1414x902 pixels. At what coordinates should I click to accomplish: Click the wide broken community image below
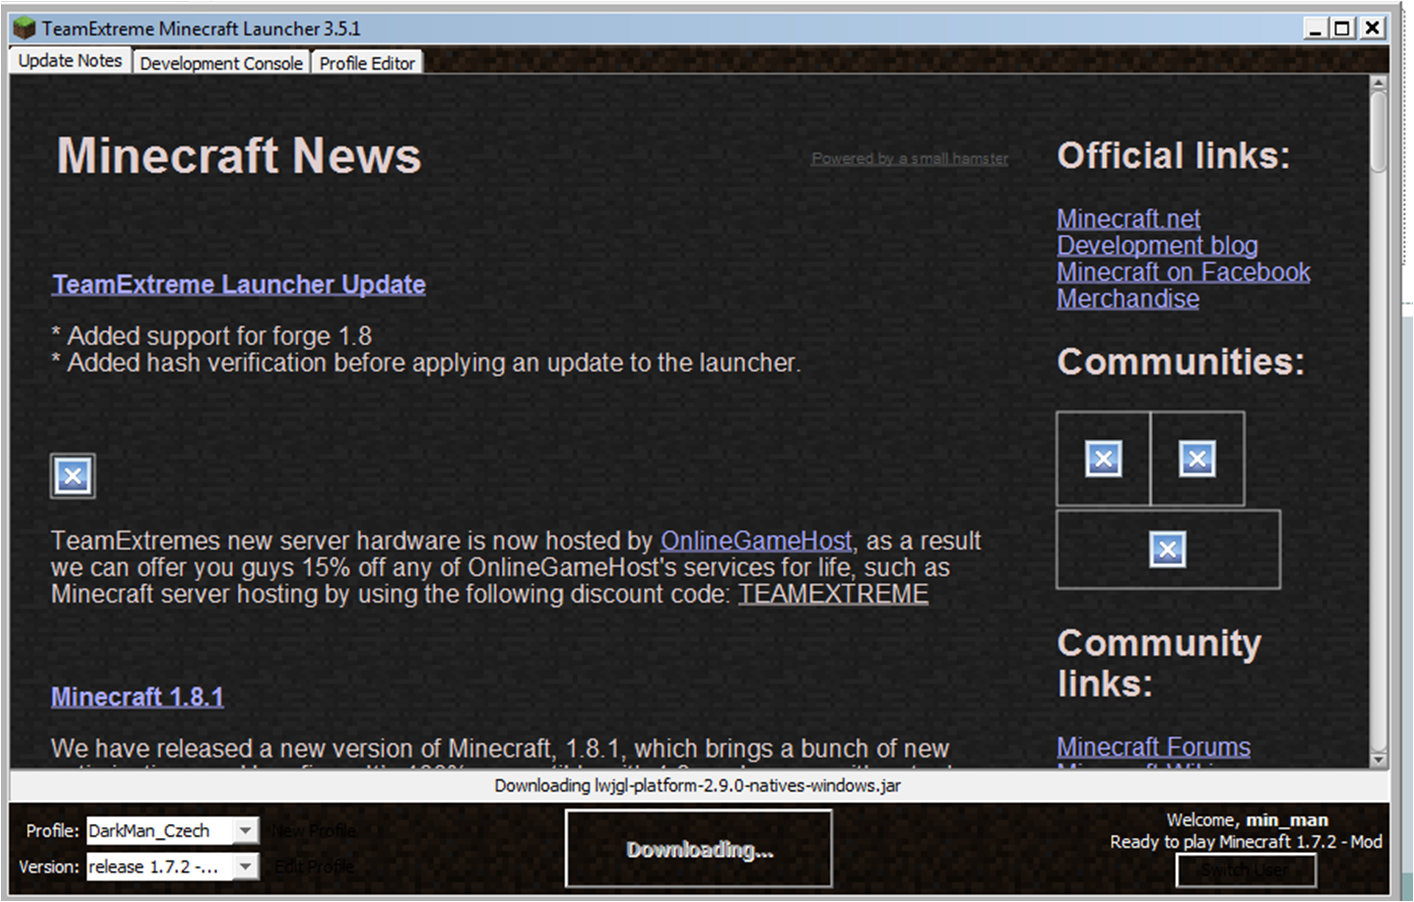click(1167, 549)
